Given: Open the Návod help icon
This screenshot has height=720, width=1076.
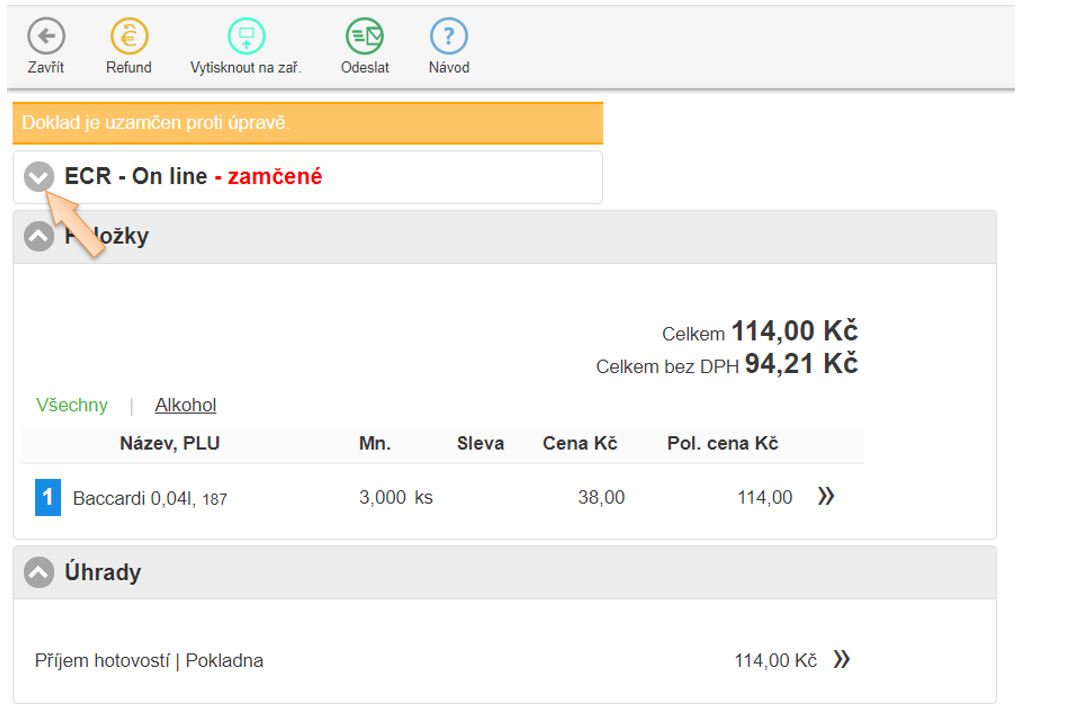Looking at the screenshot, I should [x=449, y=38].
